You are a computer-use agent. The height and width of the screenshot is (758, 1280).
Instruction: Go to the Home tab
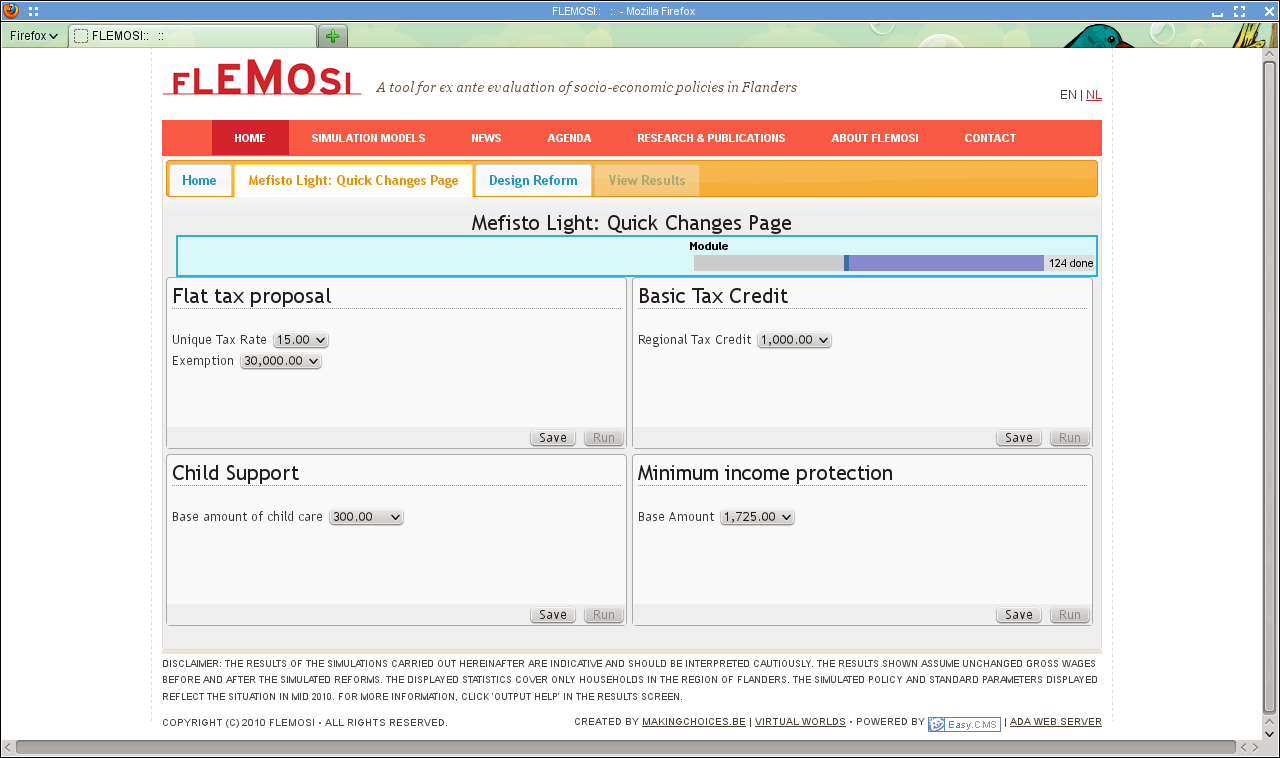click(x=199, y=181)
